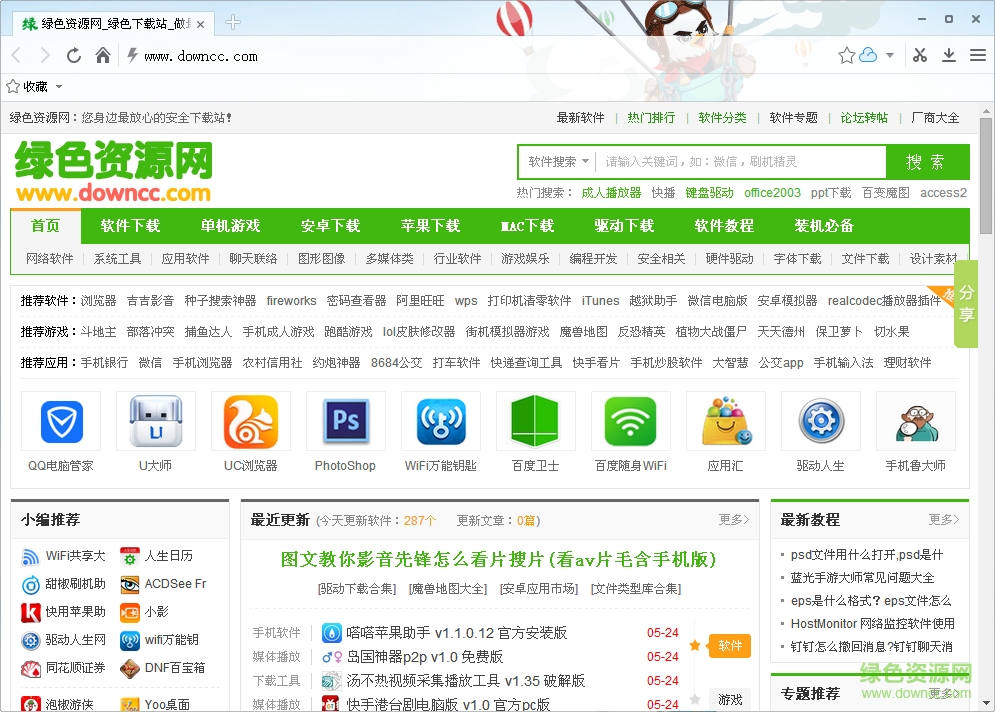Select the orange 软件 side tab
The width and height of the screenshot is (995, 712).
730,646
